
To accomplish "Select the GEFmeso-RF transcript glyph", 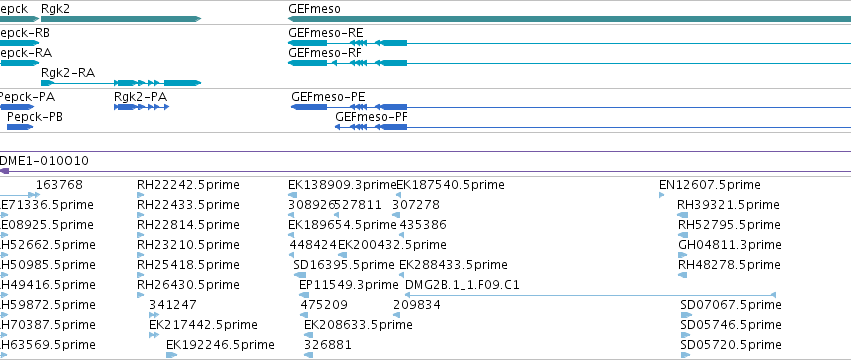I will 569,63.
